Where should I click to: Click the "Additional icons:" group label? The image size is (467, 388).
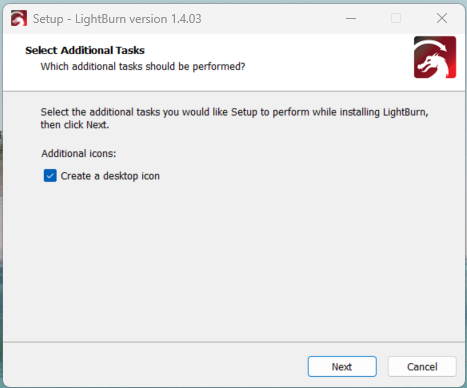(x=79, y=154)
